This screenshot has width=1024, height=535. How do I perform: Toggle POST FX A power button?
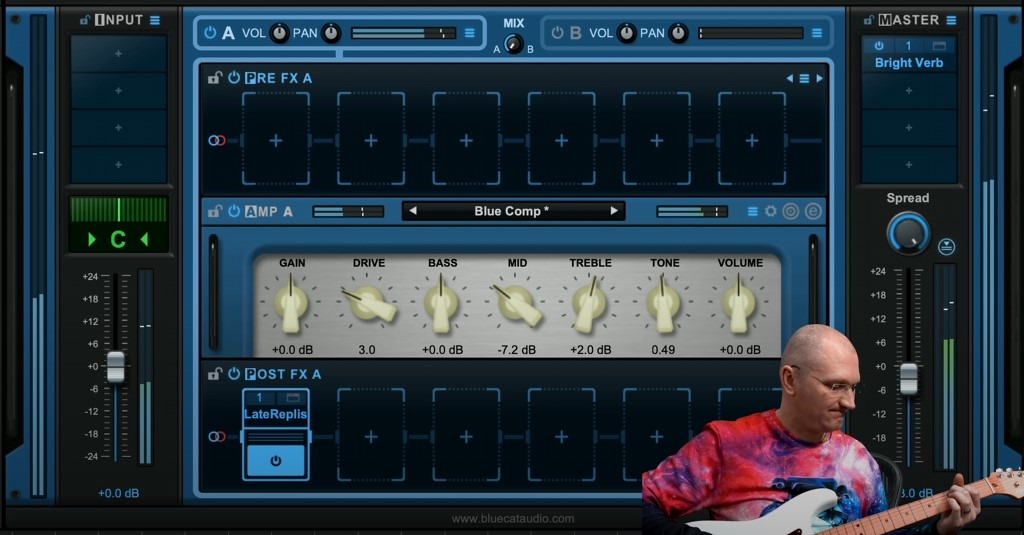234,374
